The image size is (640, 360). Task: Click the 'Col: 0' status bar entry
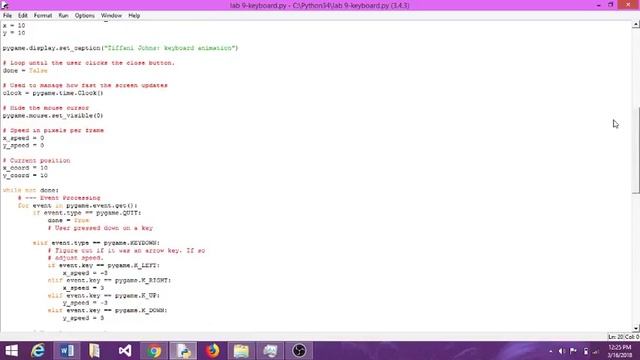click(632, 337)
